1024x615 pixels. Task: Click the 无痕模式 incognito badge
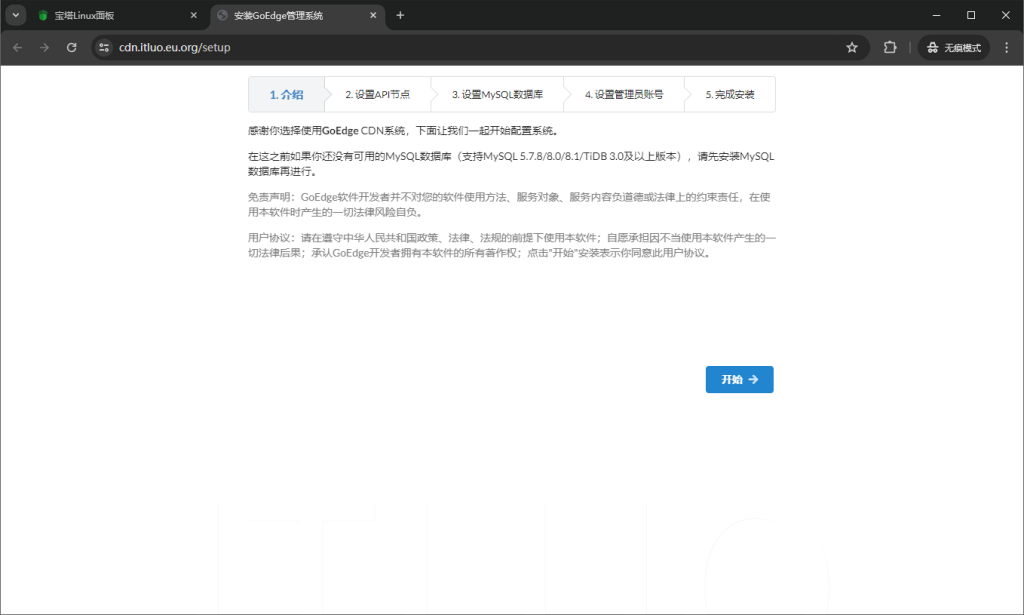coord(952,46)
